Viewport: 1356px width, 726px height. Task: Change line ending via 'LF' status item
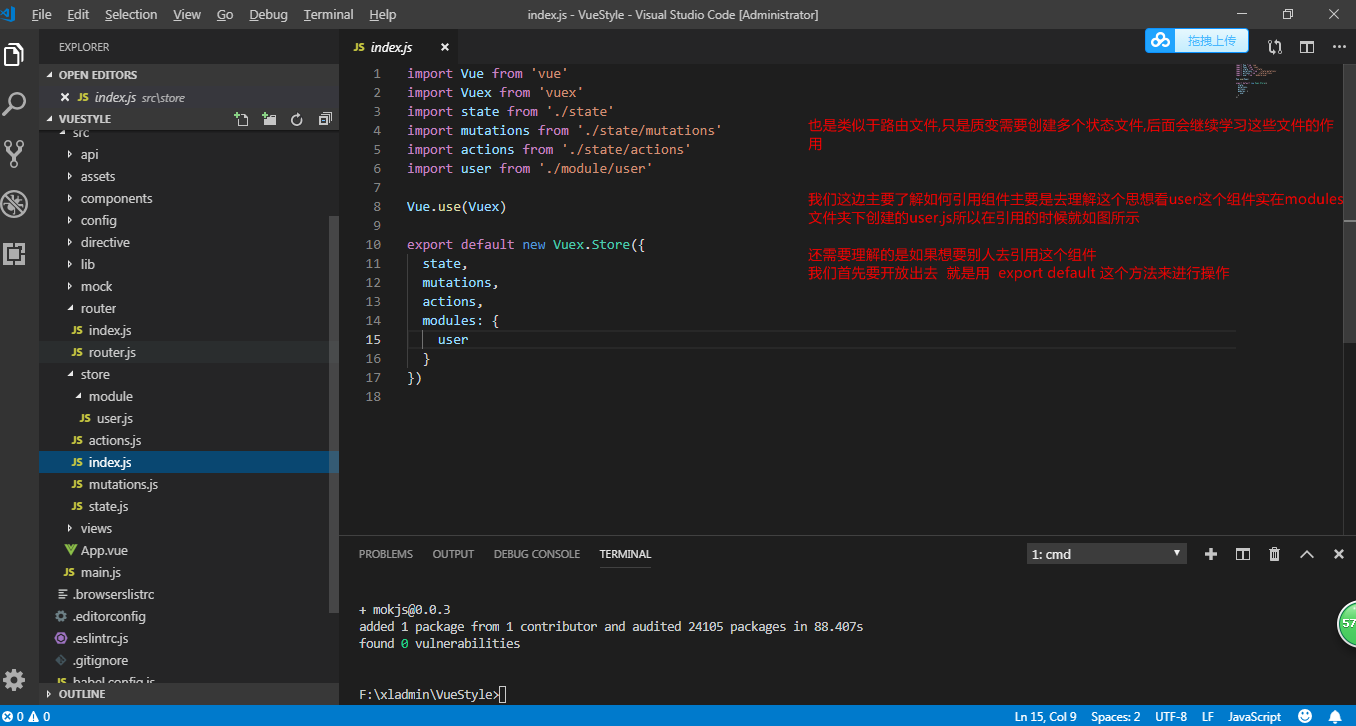point(1208,716)
